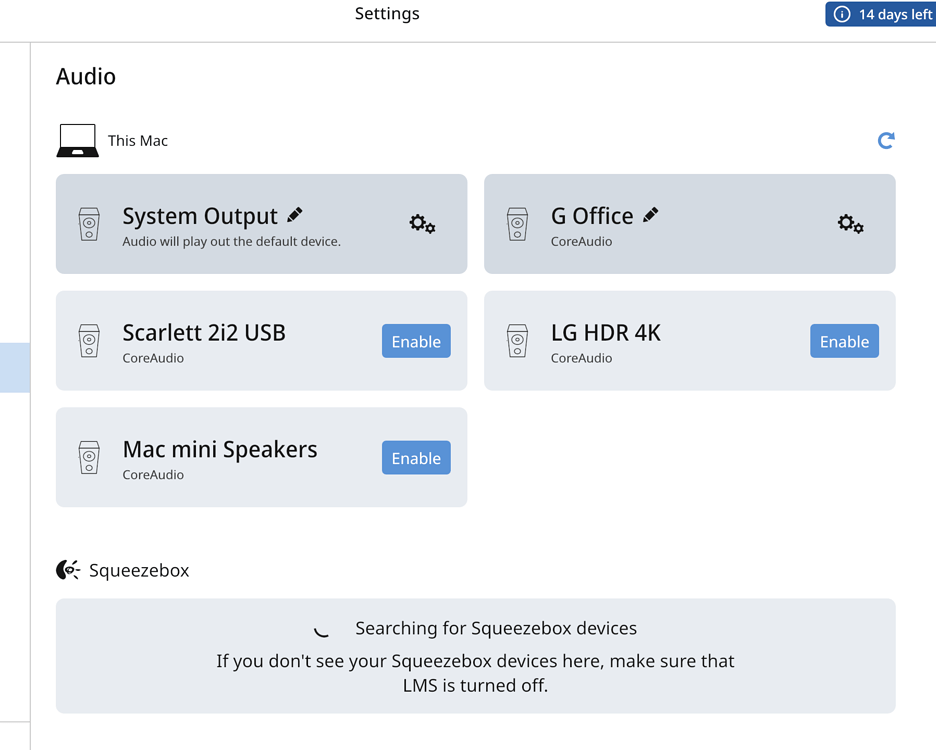Viewport: 936px width, 750px height.
Task: Click CoreAudio label under G Office
Action: click(x=581, y=241)
